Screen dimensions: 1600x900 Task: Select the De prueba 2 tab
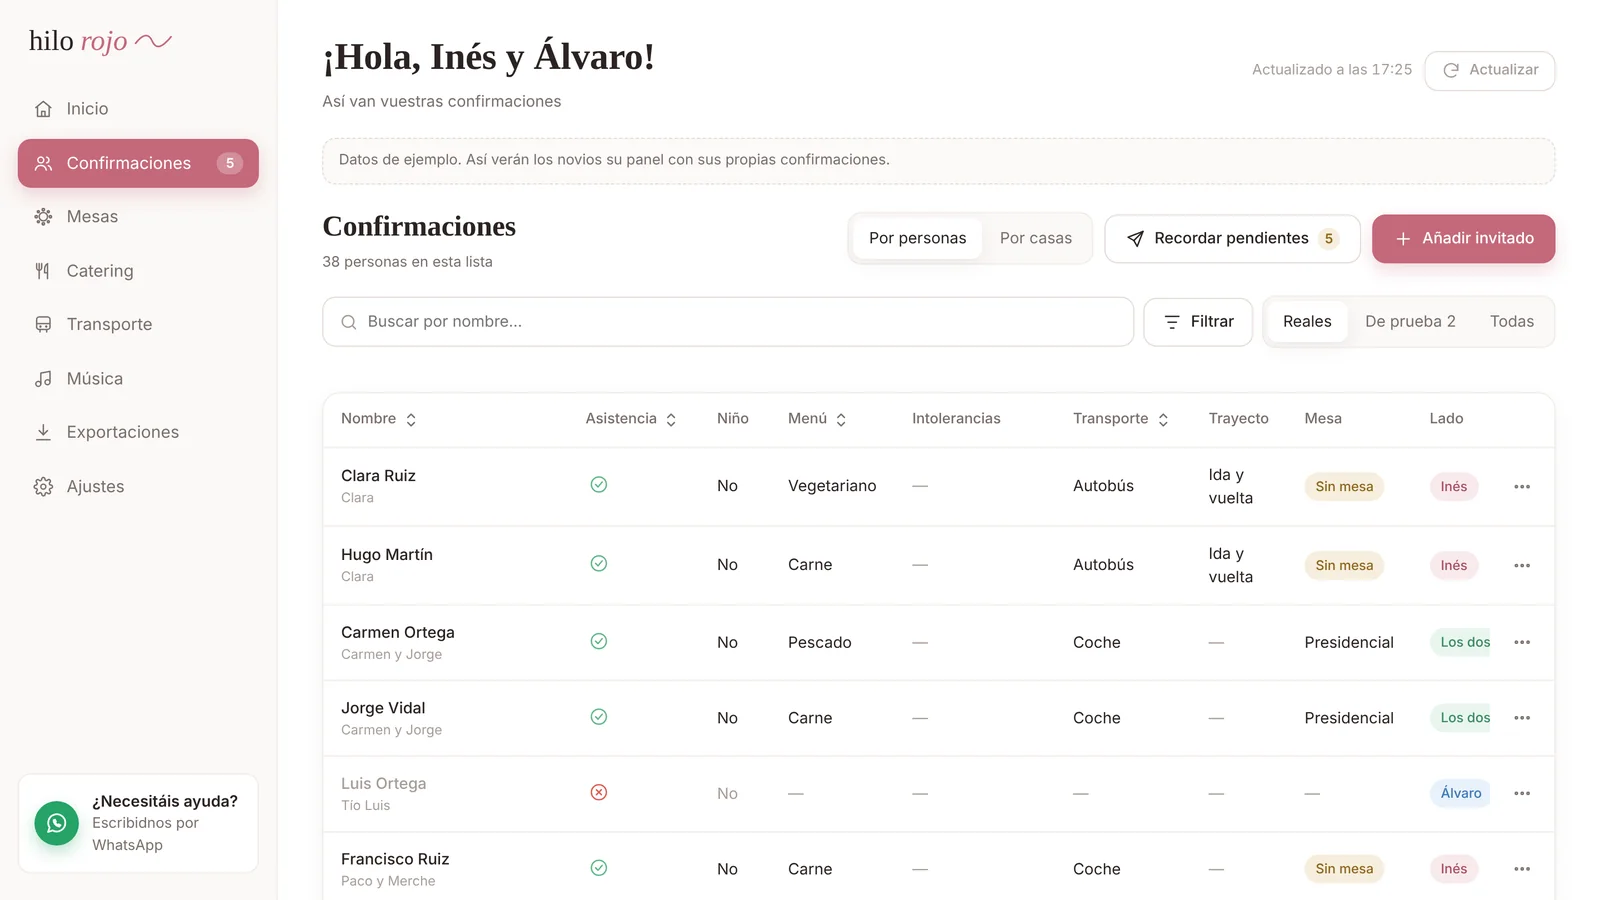tap(1410, 322)
